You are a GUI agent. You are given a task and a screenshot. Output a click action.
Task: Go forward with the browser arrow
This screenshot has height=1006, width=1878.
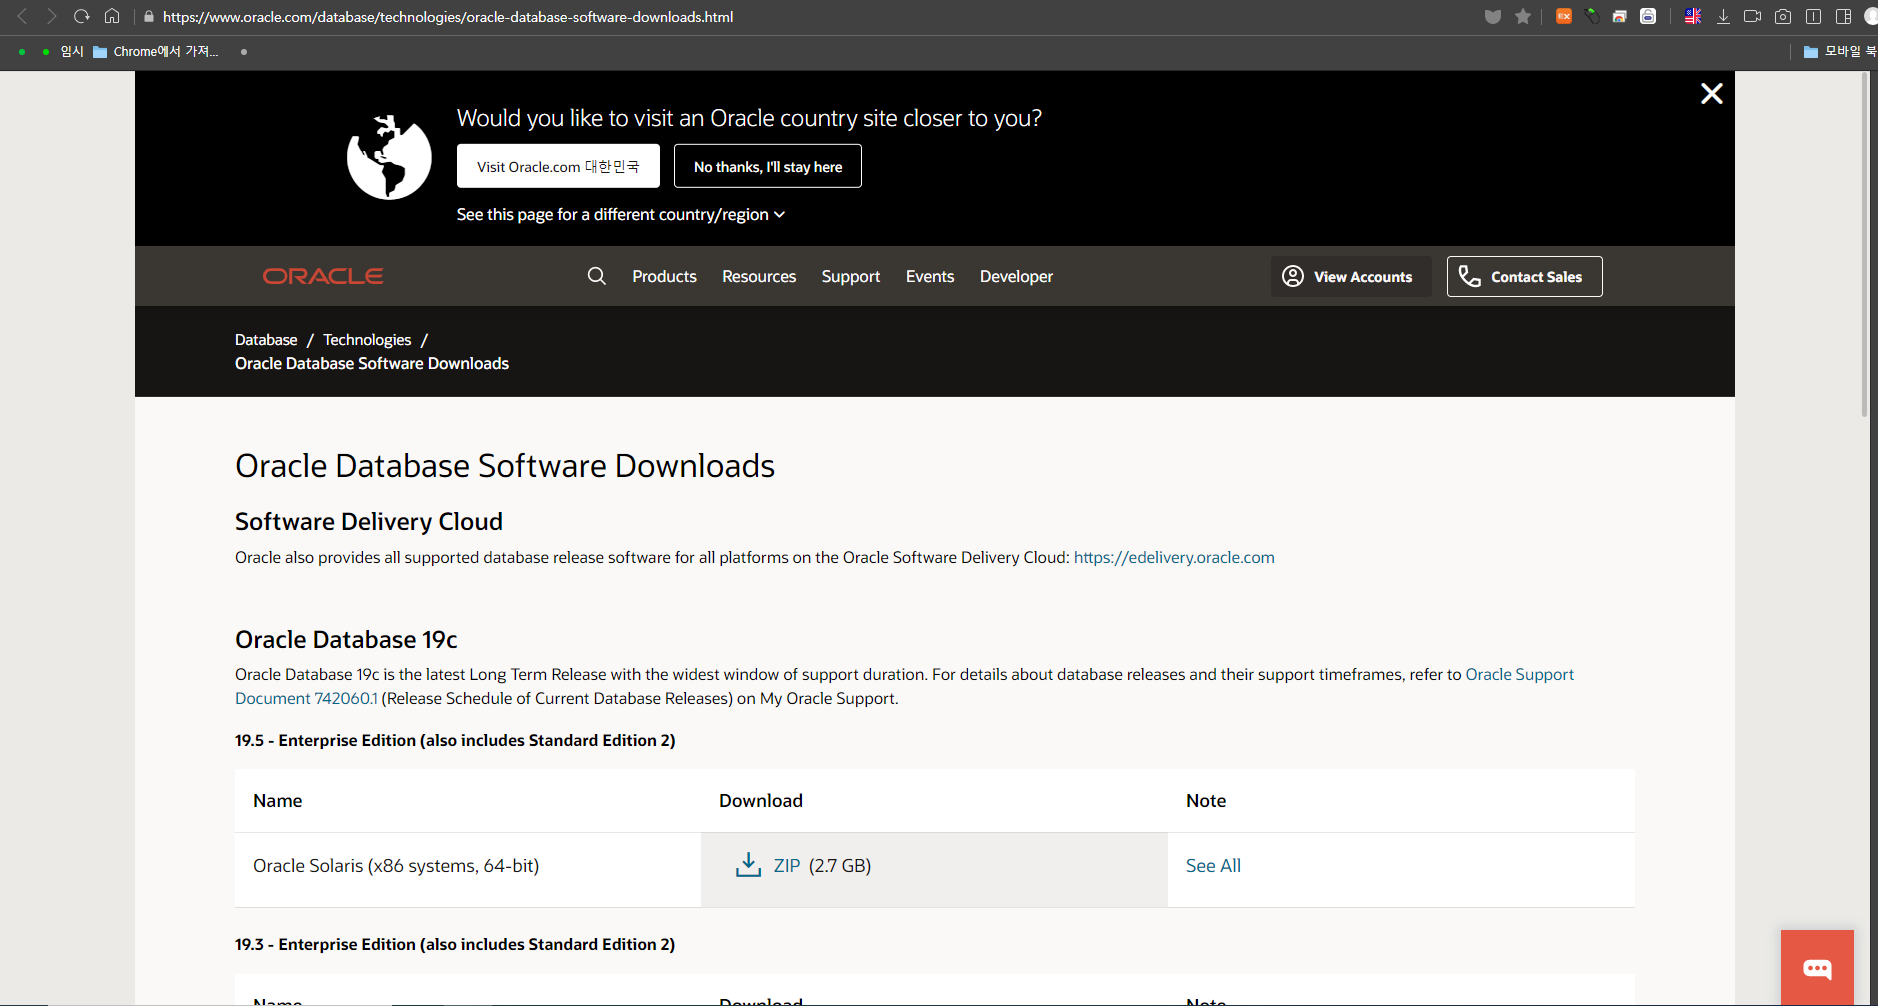pos(52,16)
